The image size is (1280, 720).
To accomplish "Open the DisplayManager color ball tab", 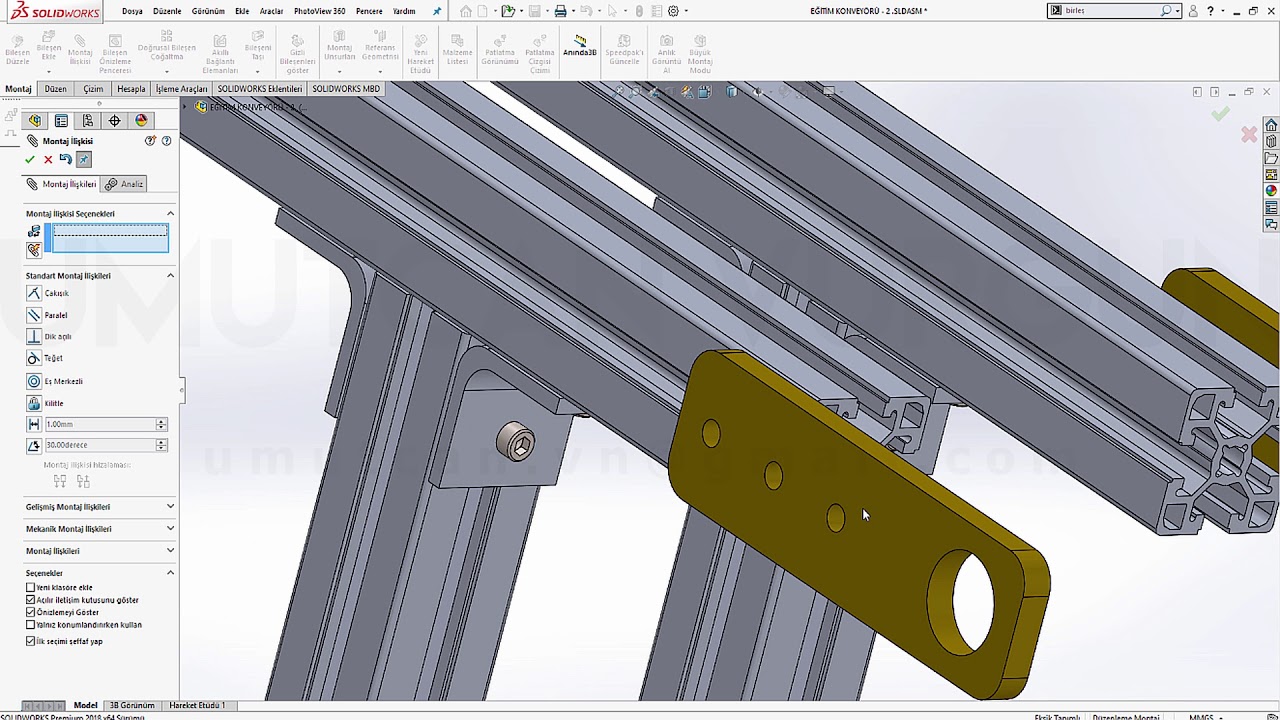I will coord(141,121).
